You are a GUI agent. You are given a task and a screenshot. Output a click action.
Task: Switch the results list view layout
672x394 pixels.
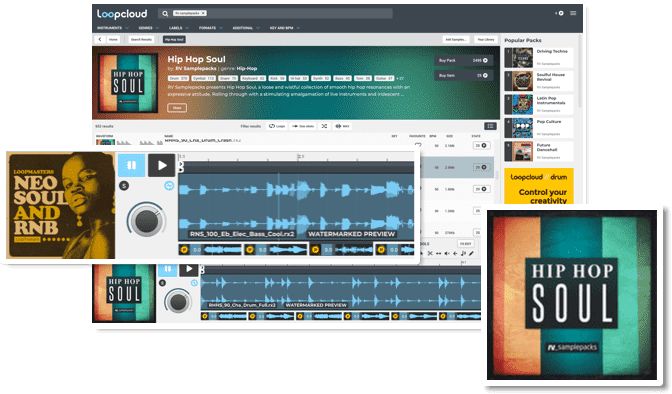(490, 126)
